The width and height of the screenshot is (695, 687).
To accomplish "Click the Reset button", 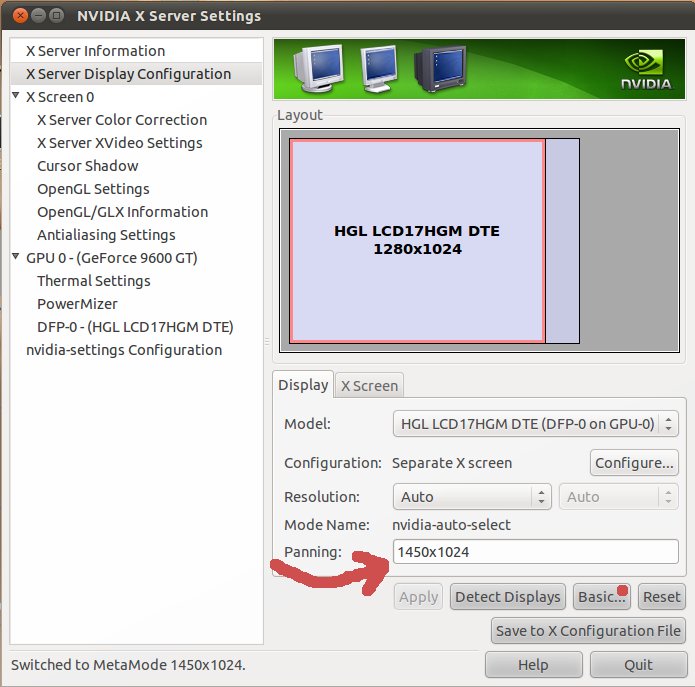I will tap(661, 597).
